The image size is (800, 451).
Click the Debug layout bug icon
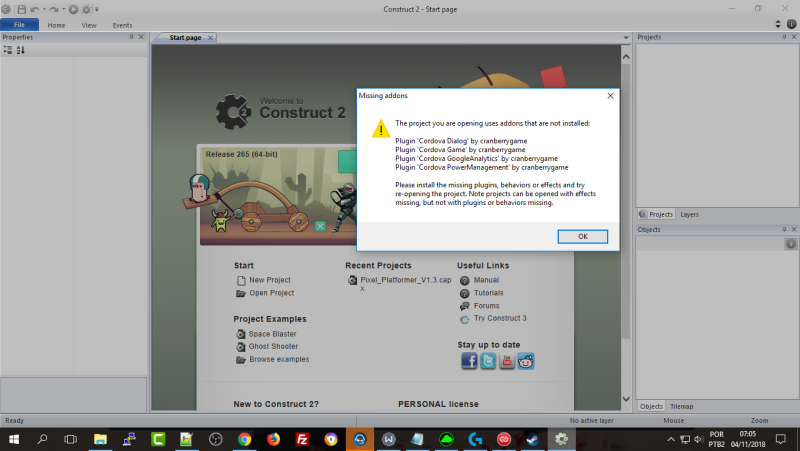87,9
